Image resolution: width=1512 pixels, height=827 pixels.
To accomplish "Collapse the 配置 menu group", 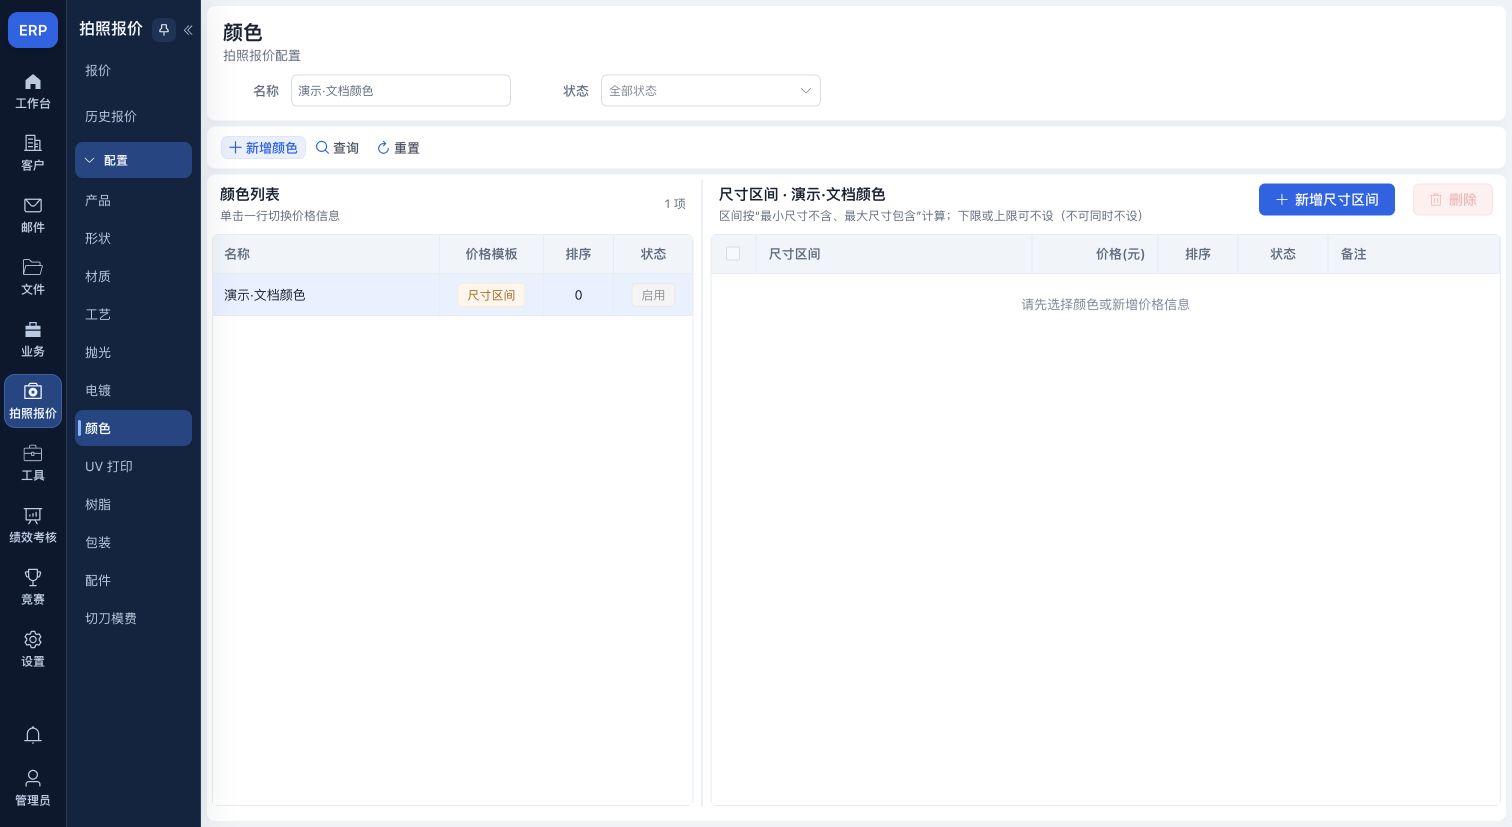I will click(x=133, y=160).
